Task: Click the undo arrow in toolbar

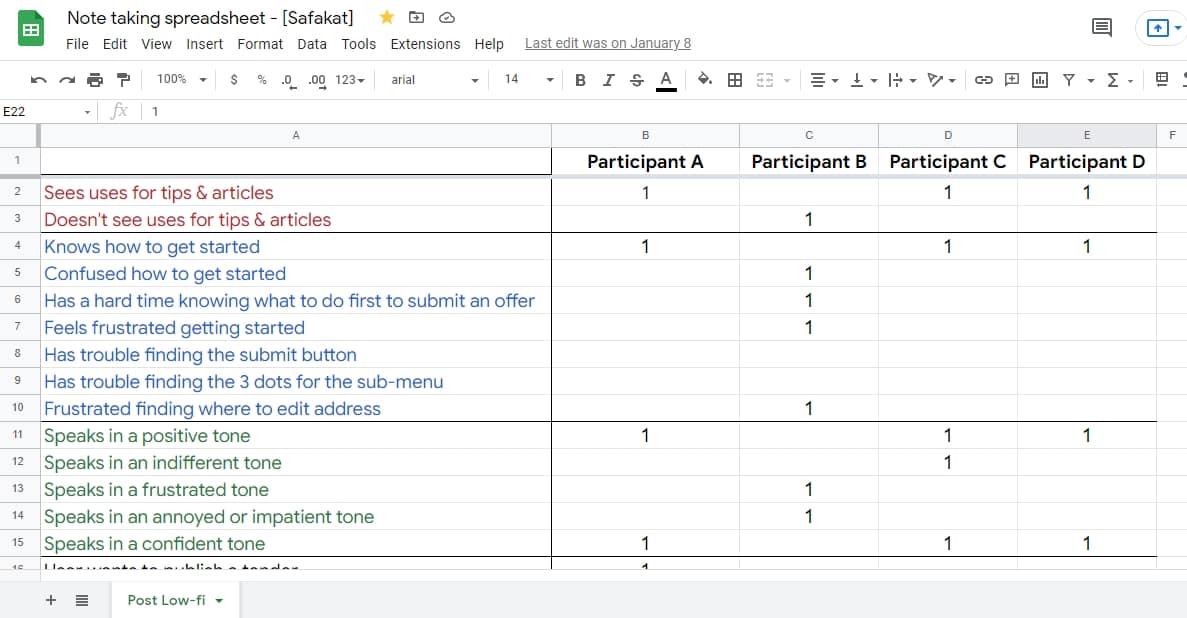Action: [38, 80]
